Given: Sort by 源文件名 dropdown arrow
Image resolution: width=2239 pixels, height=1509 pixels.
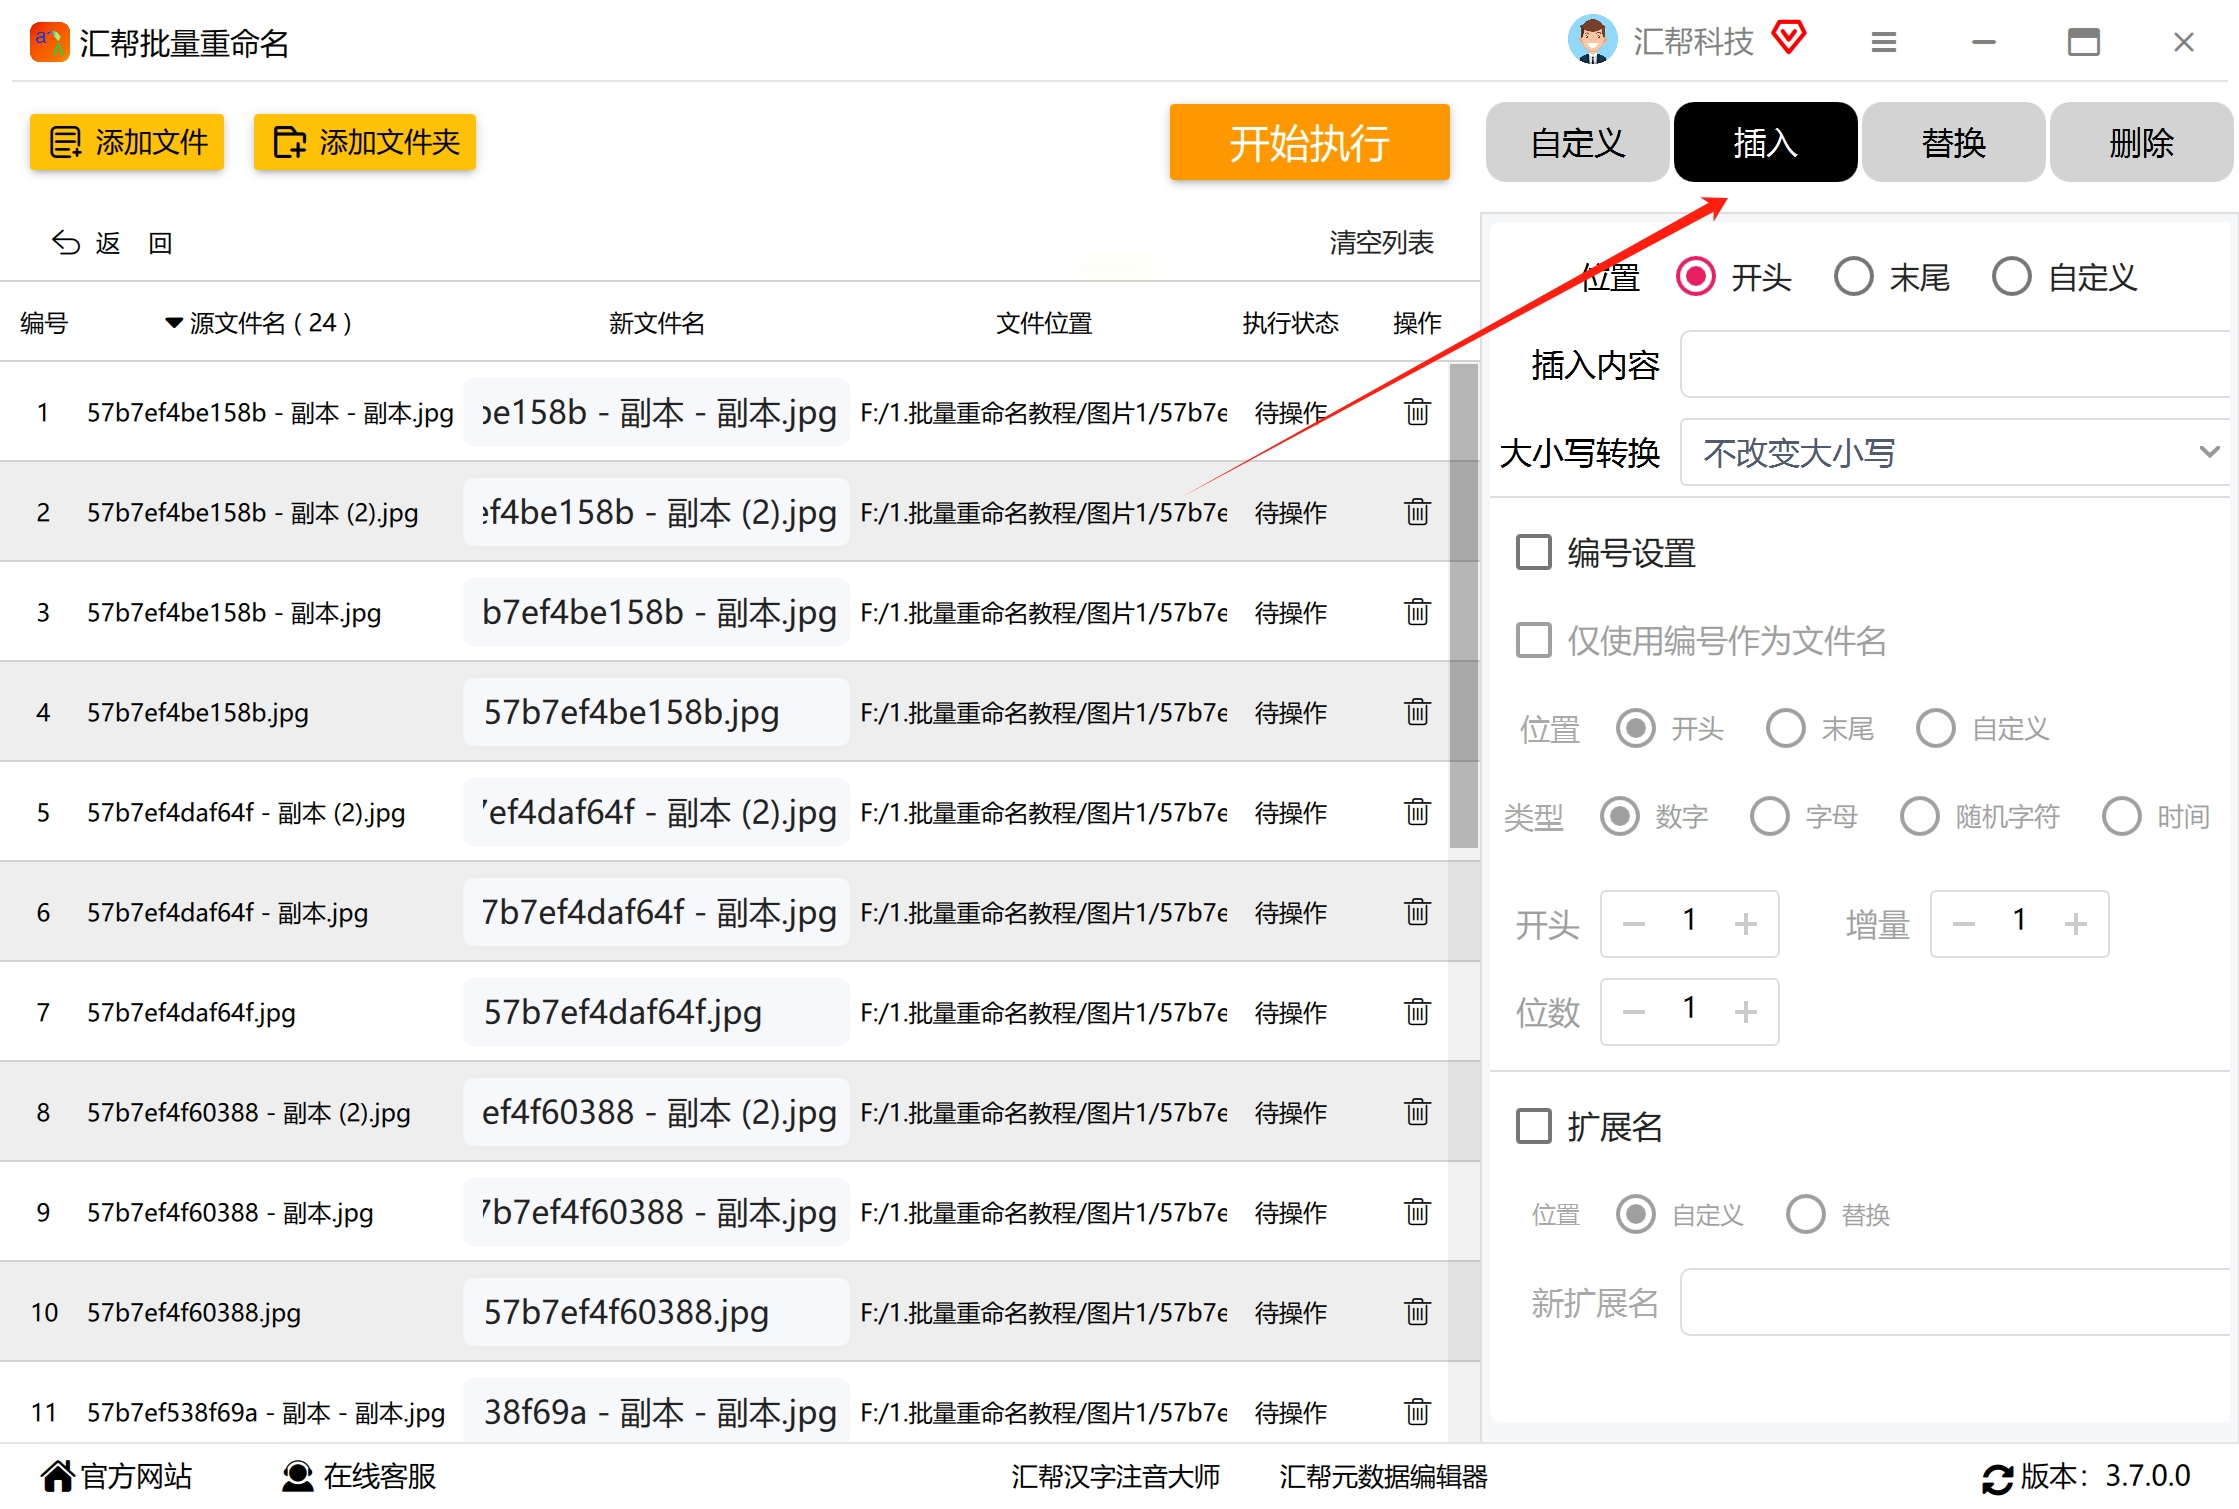Looking at the screenshot, I should click(x=173, y=323).
